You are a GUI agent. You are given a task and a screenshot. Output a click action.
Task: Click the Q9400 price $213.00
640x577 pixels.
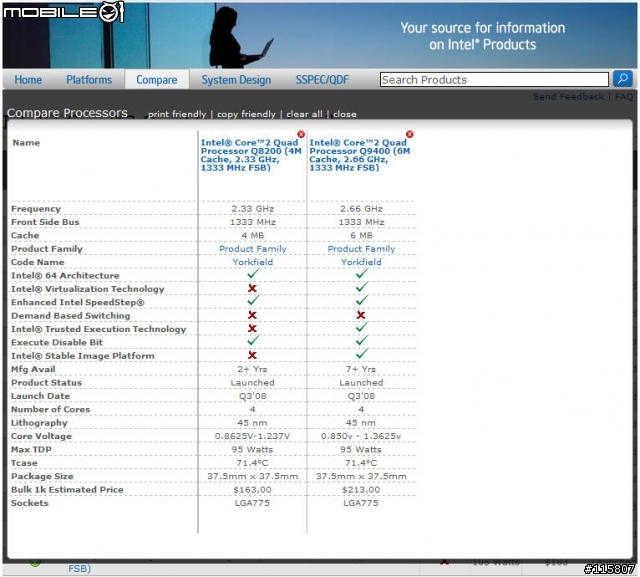[x=361, y=490]
